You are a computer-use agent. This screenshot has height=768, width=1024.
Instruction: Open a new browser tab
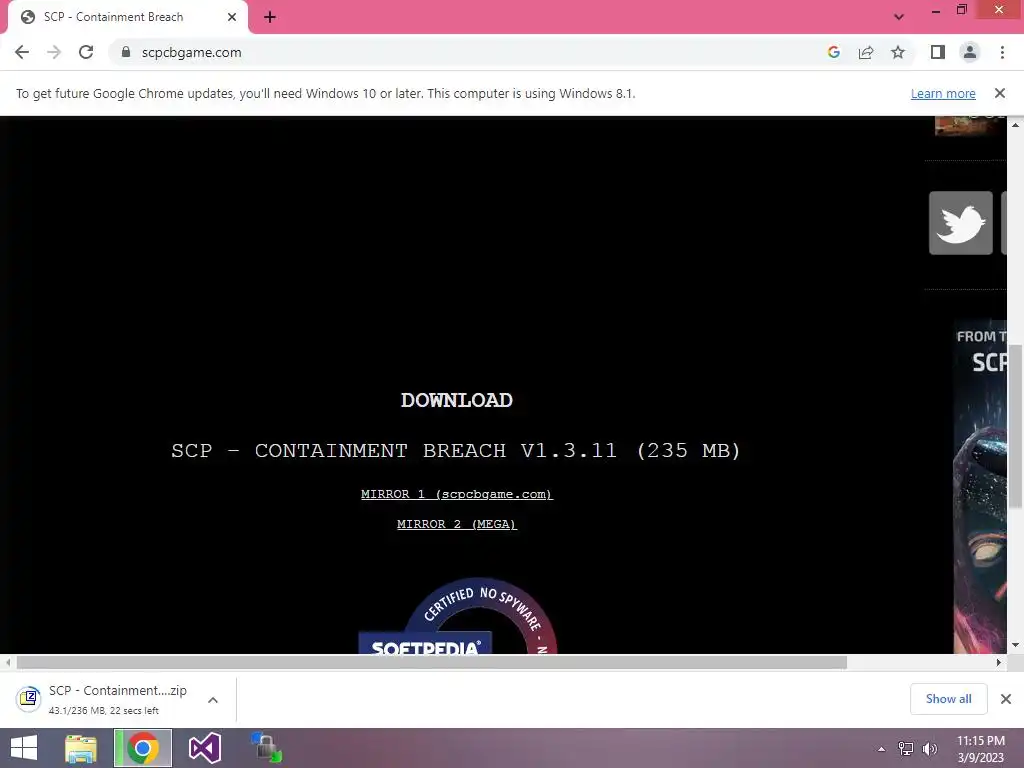(270, 17)
